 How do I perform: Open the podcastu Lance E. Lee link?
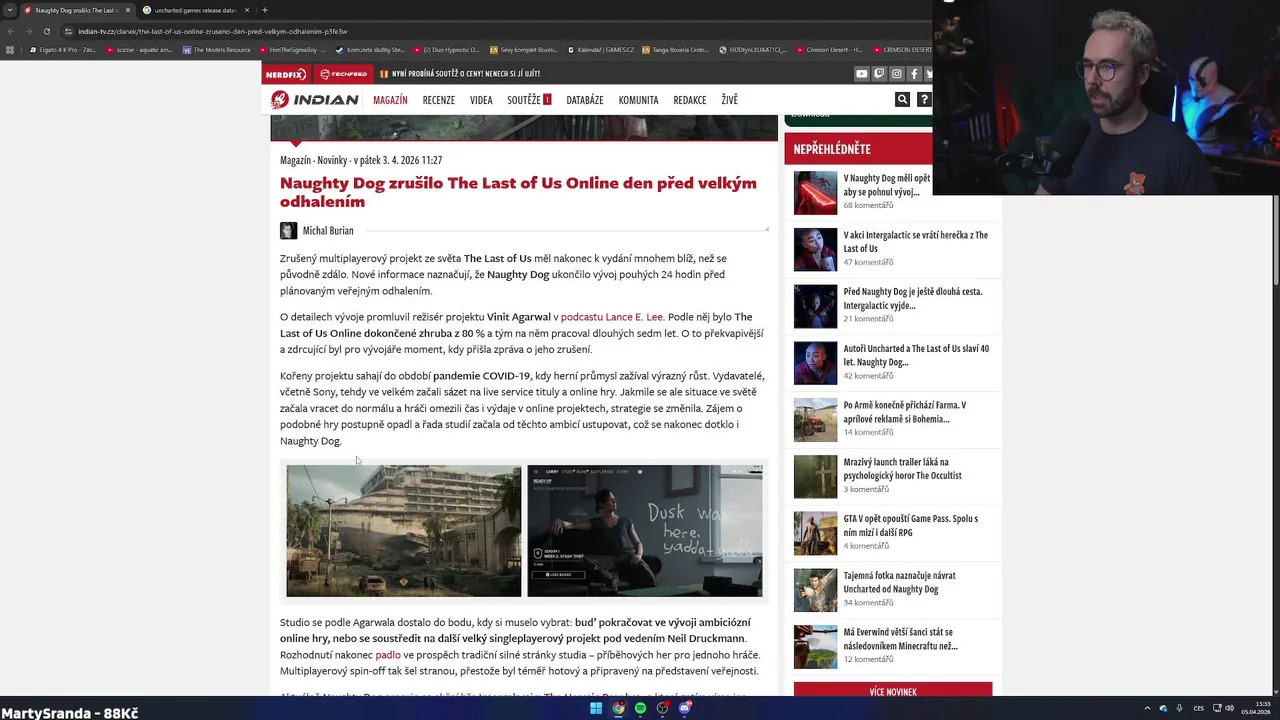point(612,317)
